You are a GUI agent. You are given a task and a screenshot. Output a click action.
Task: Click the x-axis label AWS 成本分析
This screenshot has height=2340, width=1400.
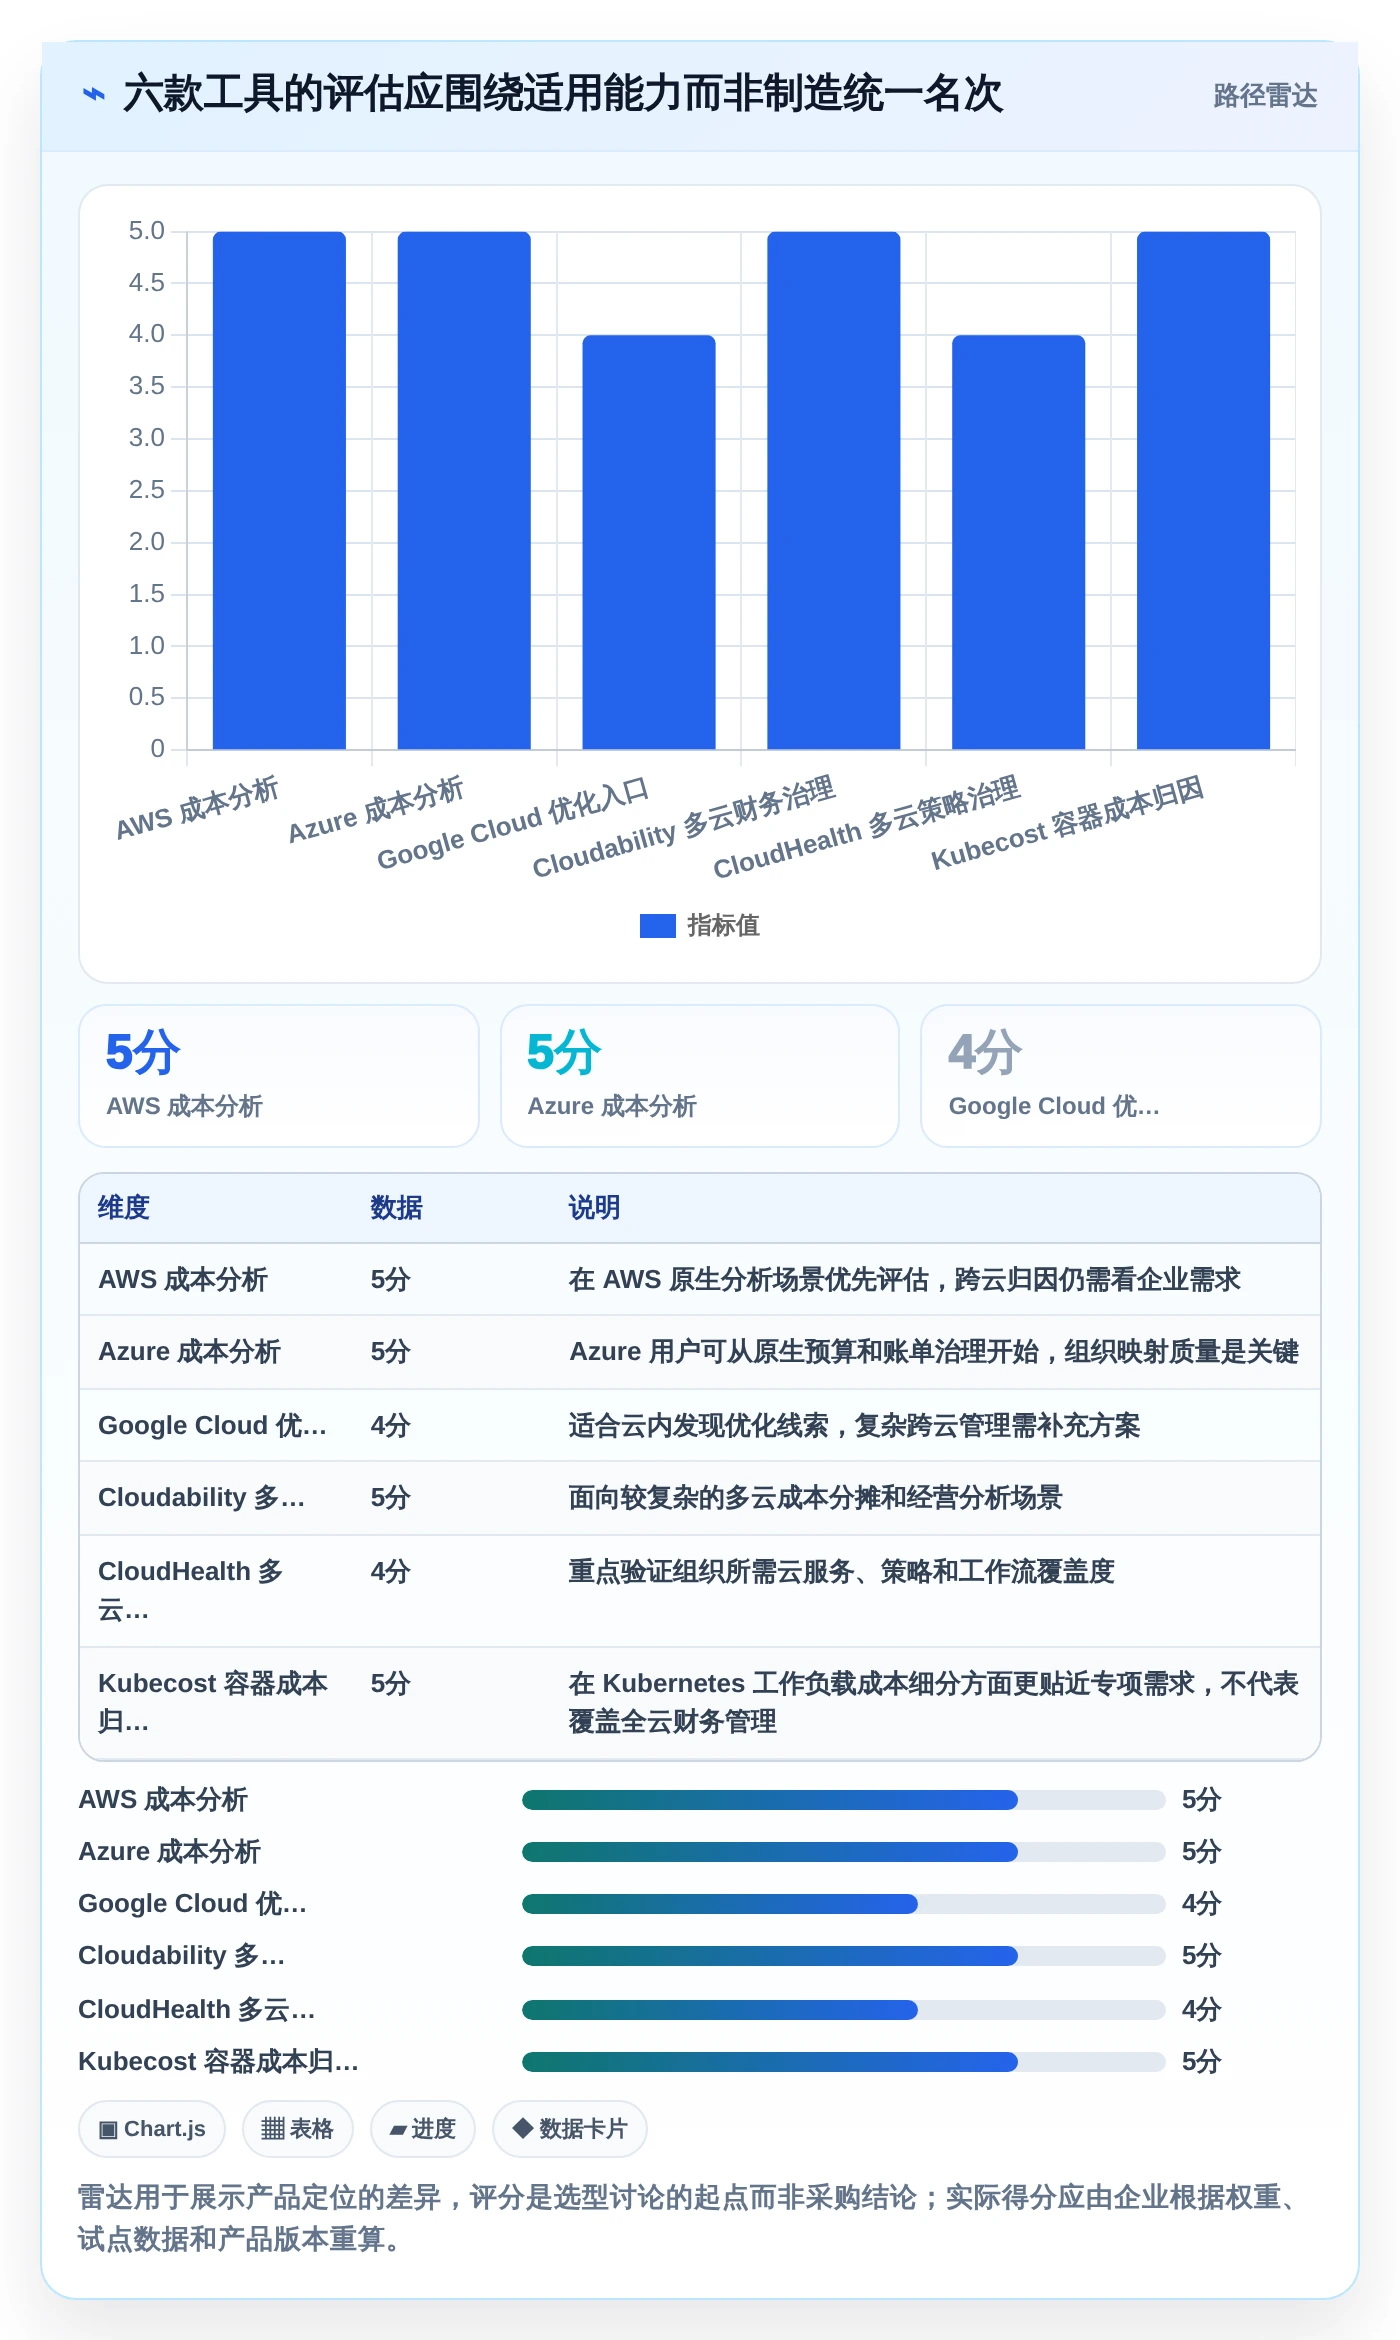pos(197,808)
